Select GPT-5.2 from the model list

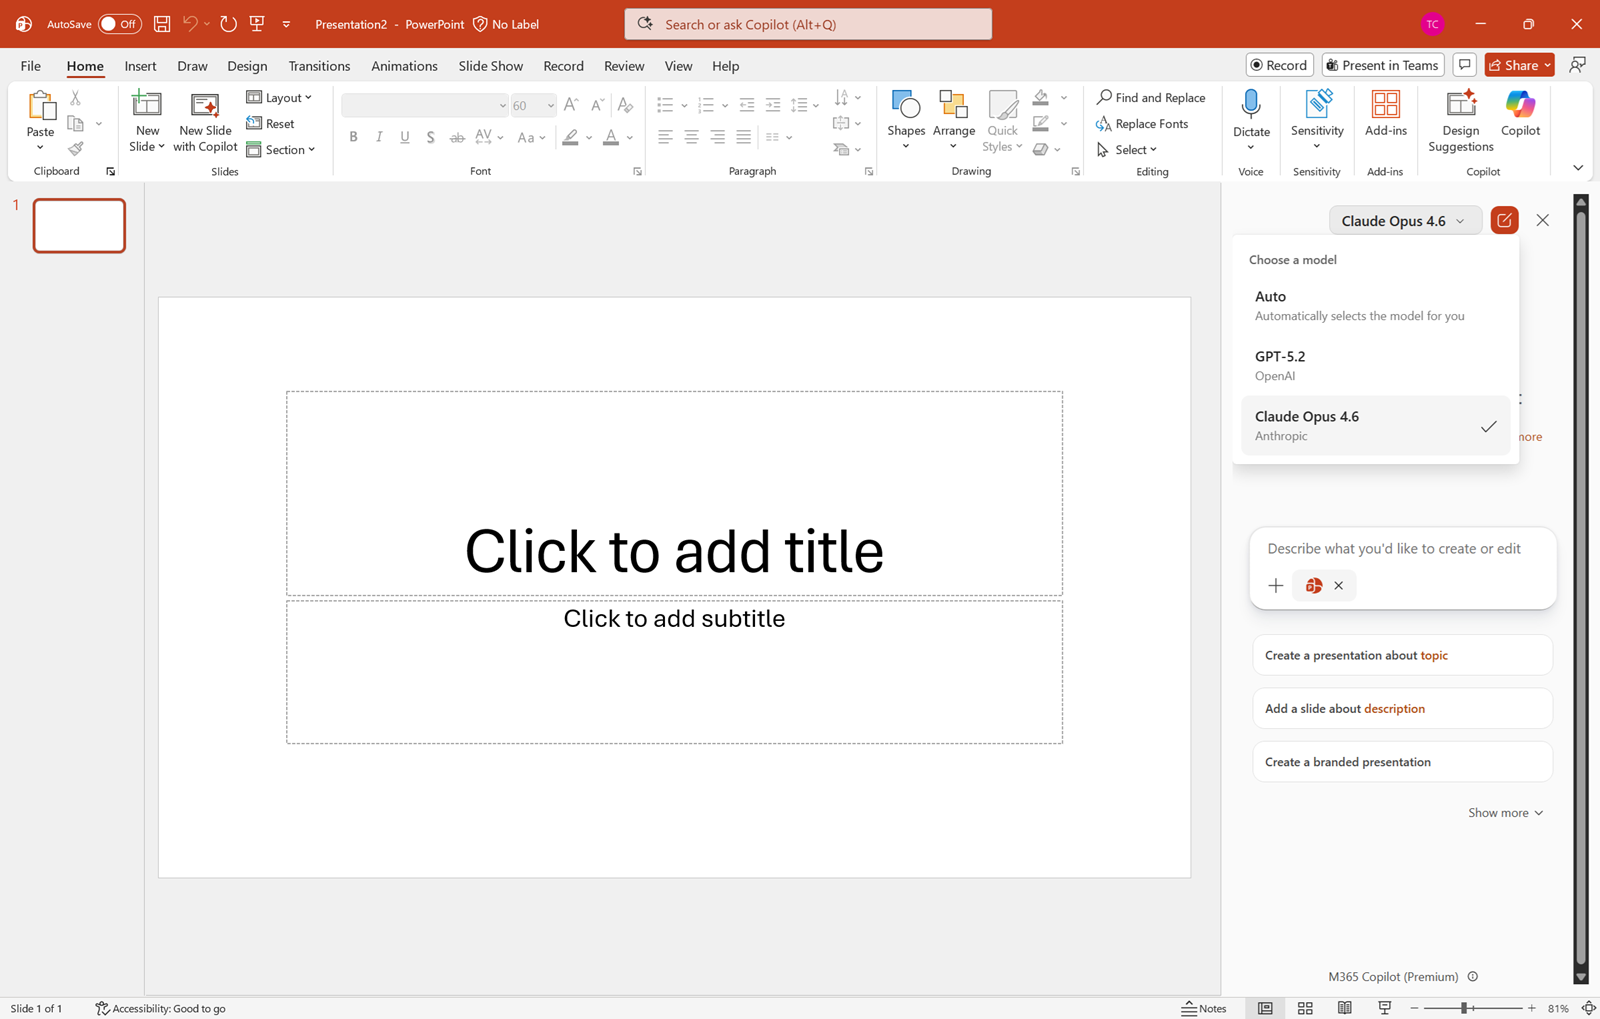pos(1375,365)
